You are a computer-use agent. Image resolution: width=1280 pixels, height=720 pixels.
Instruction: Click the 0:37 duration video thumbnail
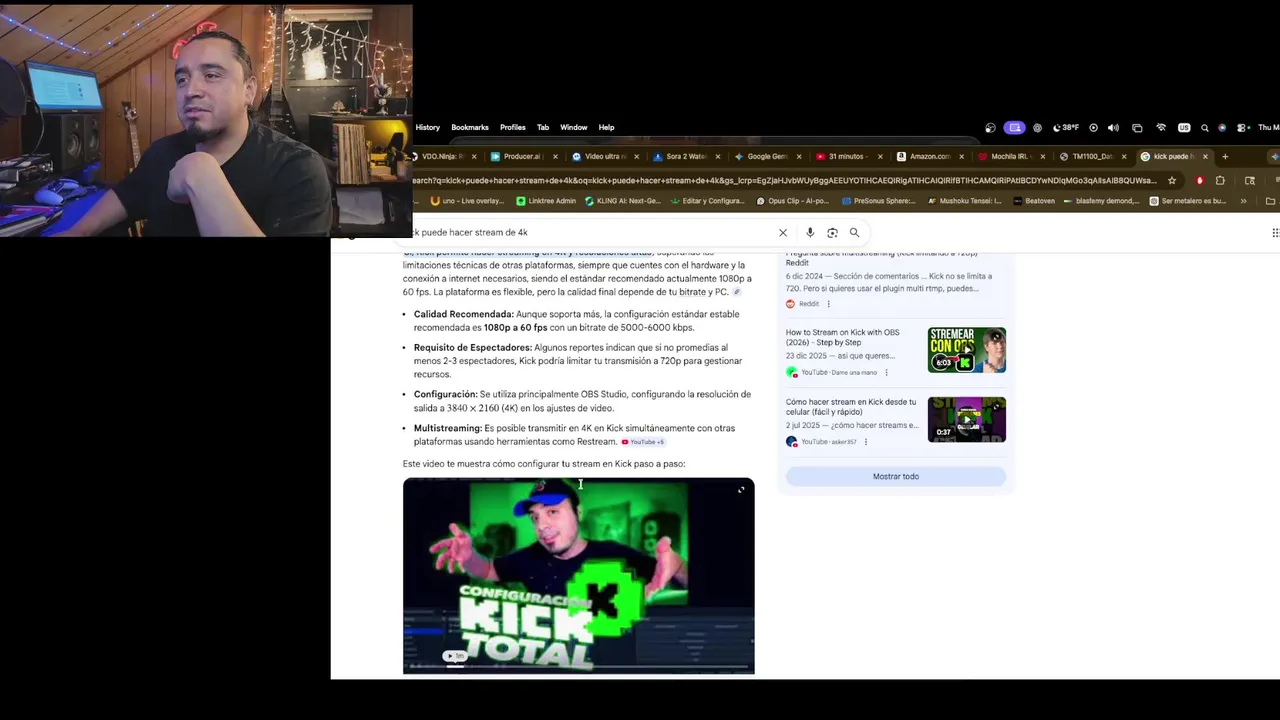(x=967, y=420)
